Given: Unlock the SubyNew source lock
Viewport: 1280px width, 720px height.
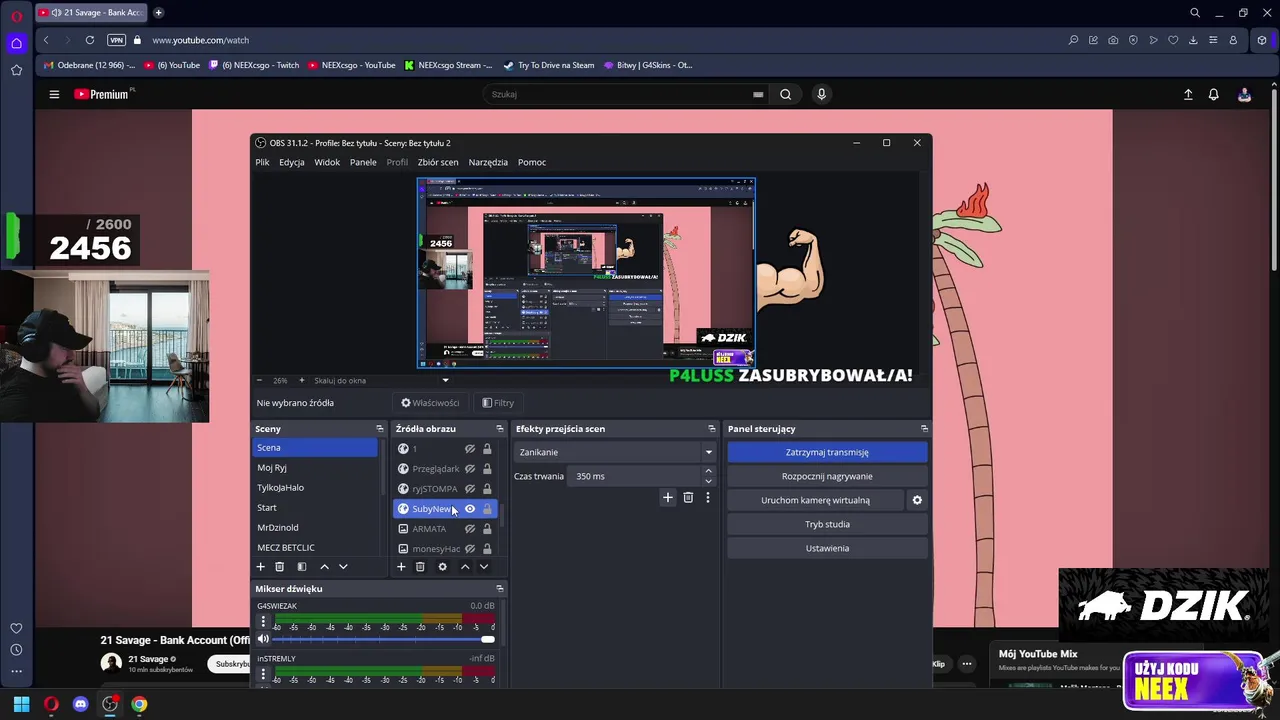Looking at the screenshot, I should [x=487, y=509].
